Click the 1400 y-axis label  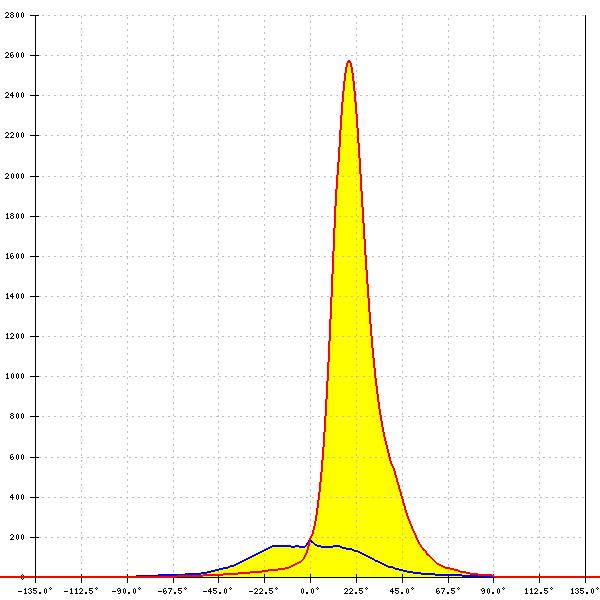click(x=15, y=296)
